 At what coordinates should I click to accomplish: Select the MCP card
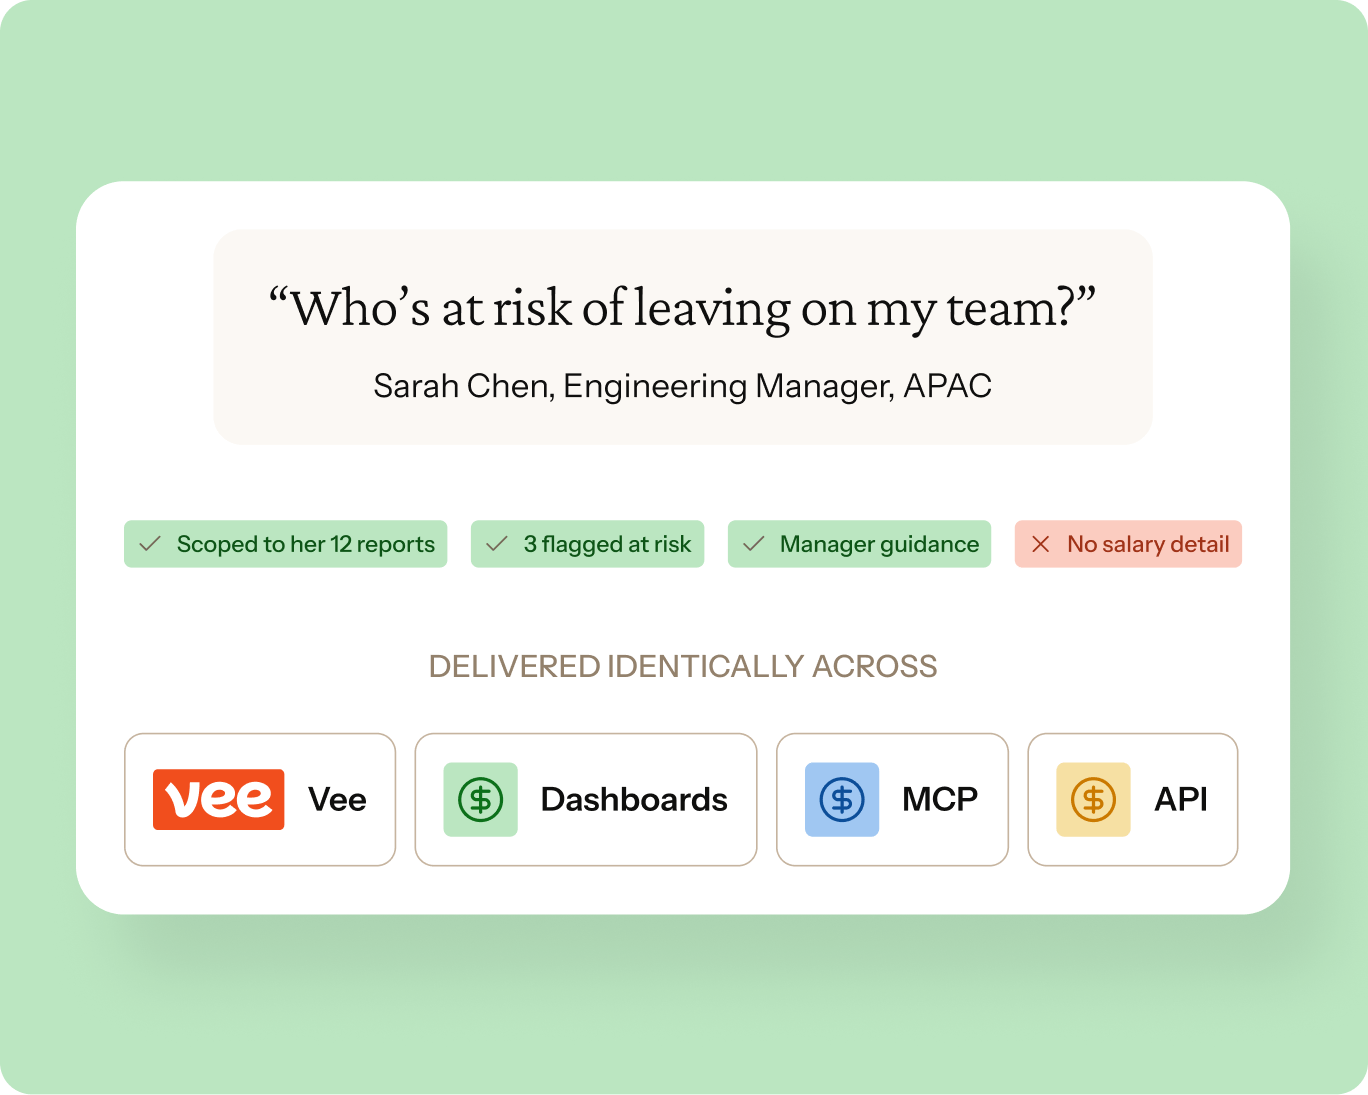(892, 799)
